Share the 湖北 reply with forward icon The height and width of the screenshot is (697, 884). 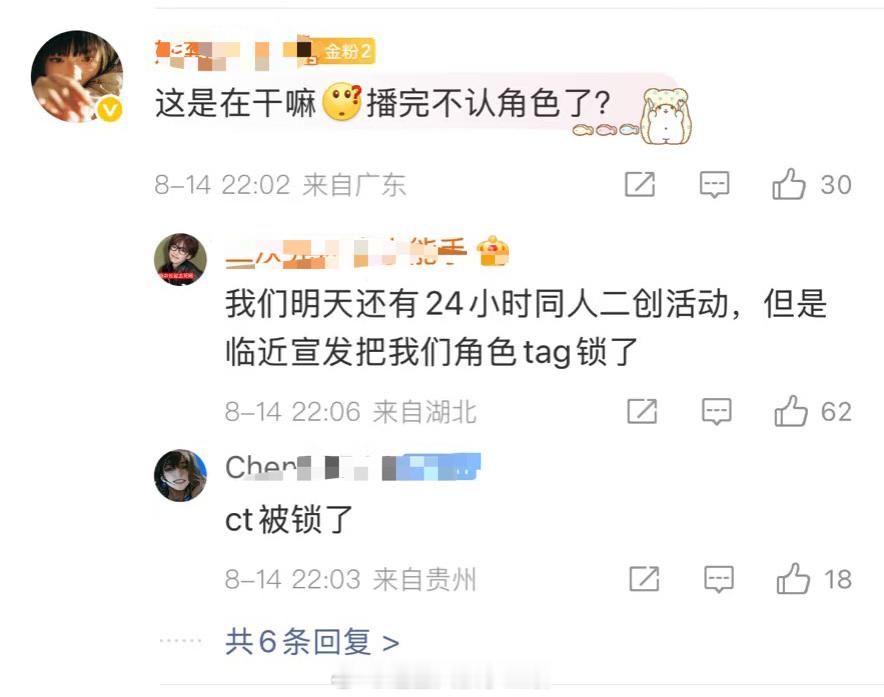(642, 411)
